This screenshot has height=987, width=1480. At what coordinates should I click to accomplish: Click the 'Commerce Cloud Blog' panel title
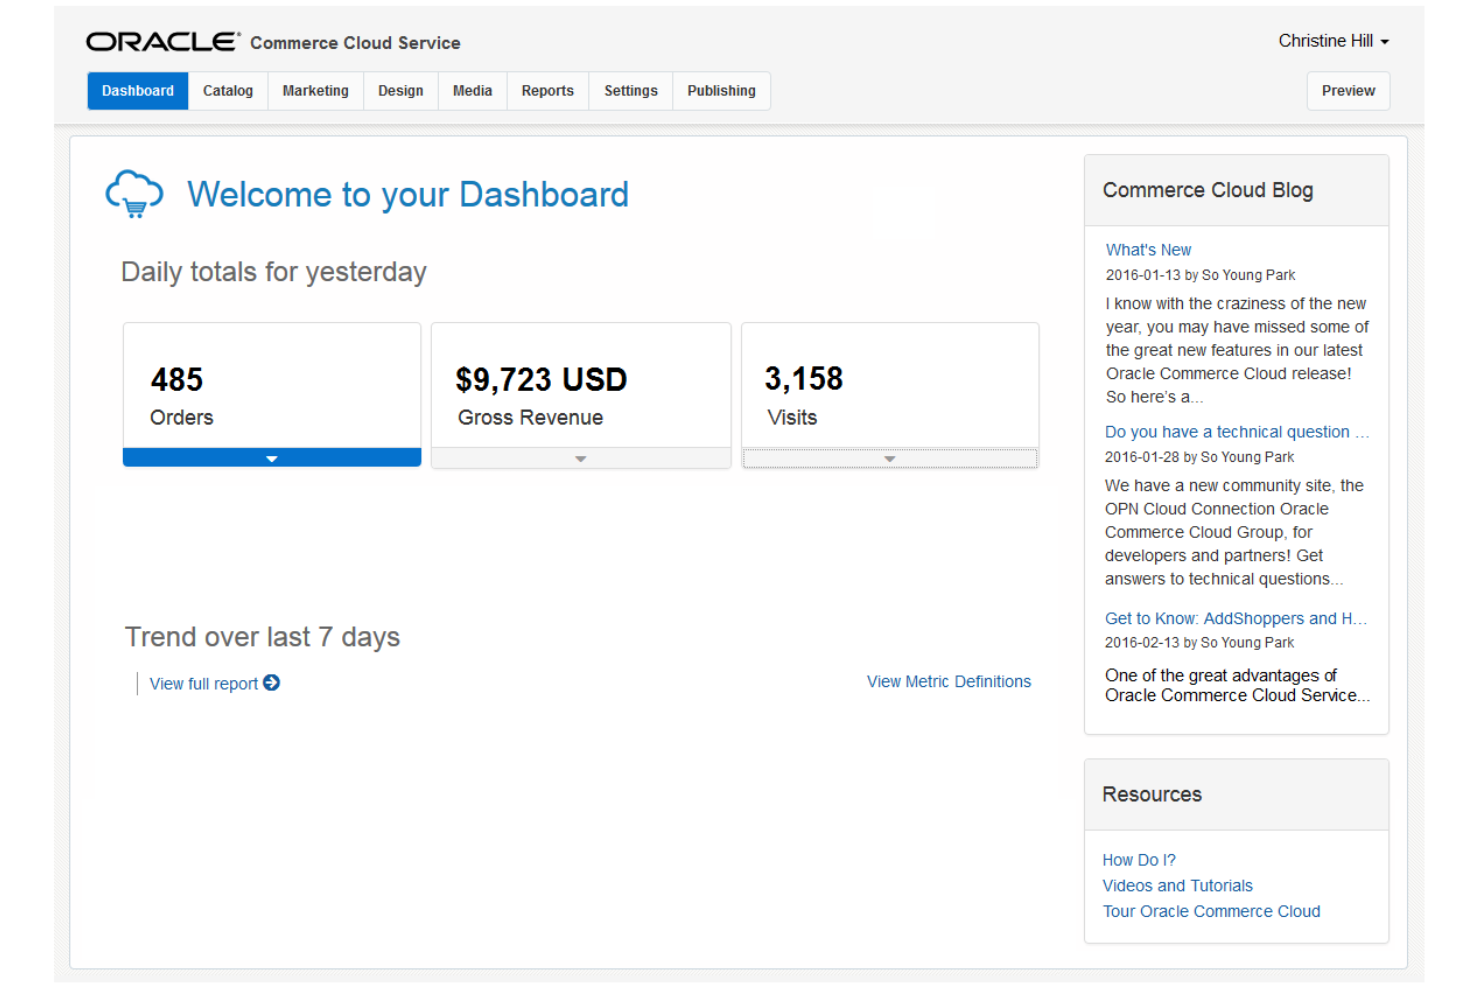pos(1208,191)
